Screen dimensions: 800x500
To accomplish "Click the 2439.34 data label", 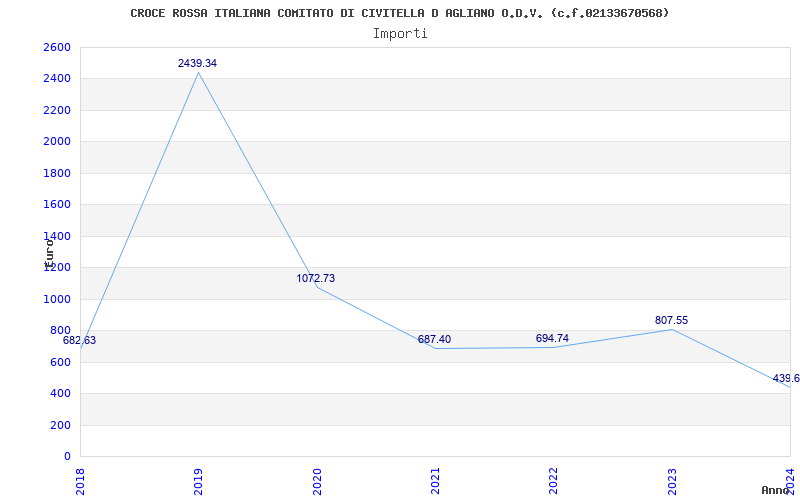I will pyautogui.click(x=197, y=63).
